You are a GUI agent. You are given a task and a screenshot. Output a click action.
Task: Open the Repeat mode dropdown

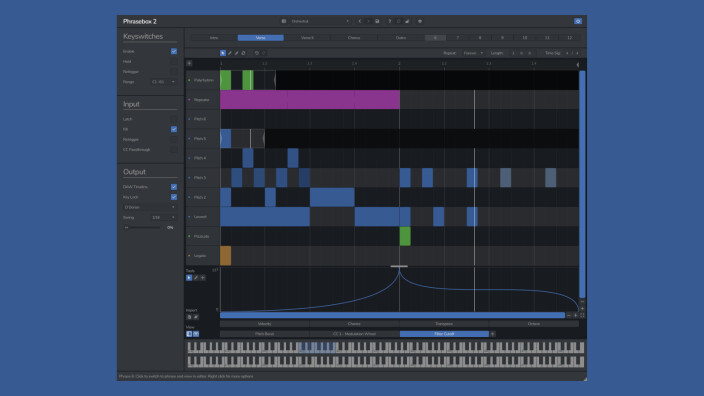pyautogui.click(x=473, y=53)
